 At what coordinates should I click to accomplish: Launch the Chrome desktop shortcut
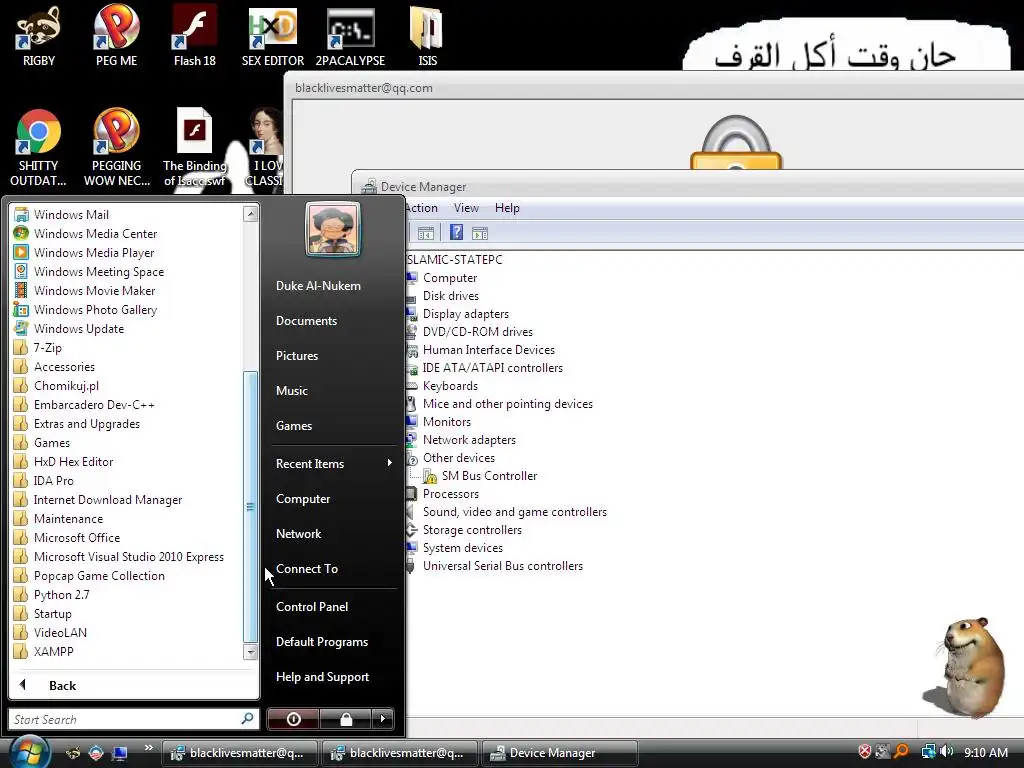(x=39, y=148)
